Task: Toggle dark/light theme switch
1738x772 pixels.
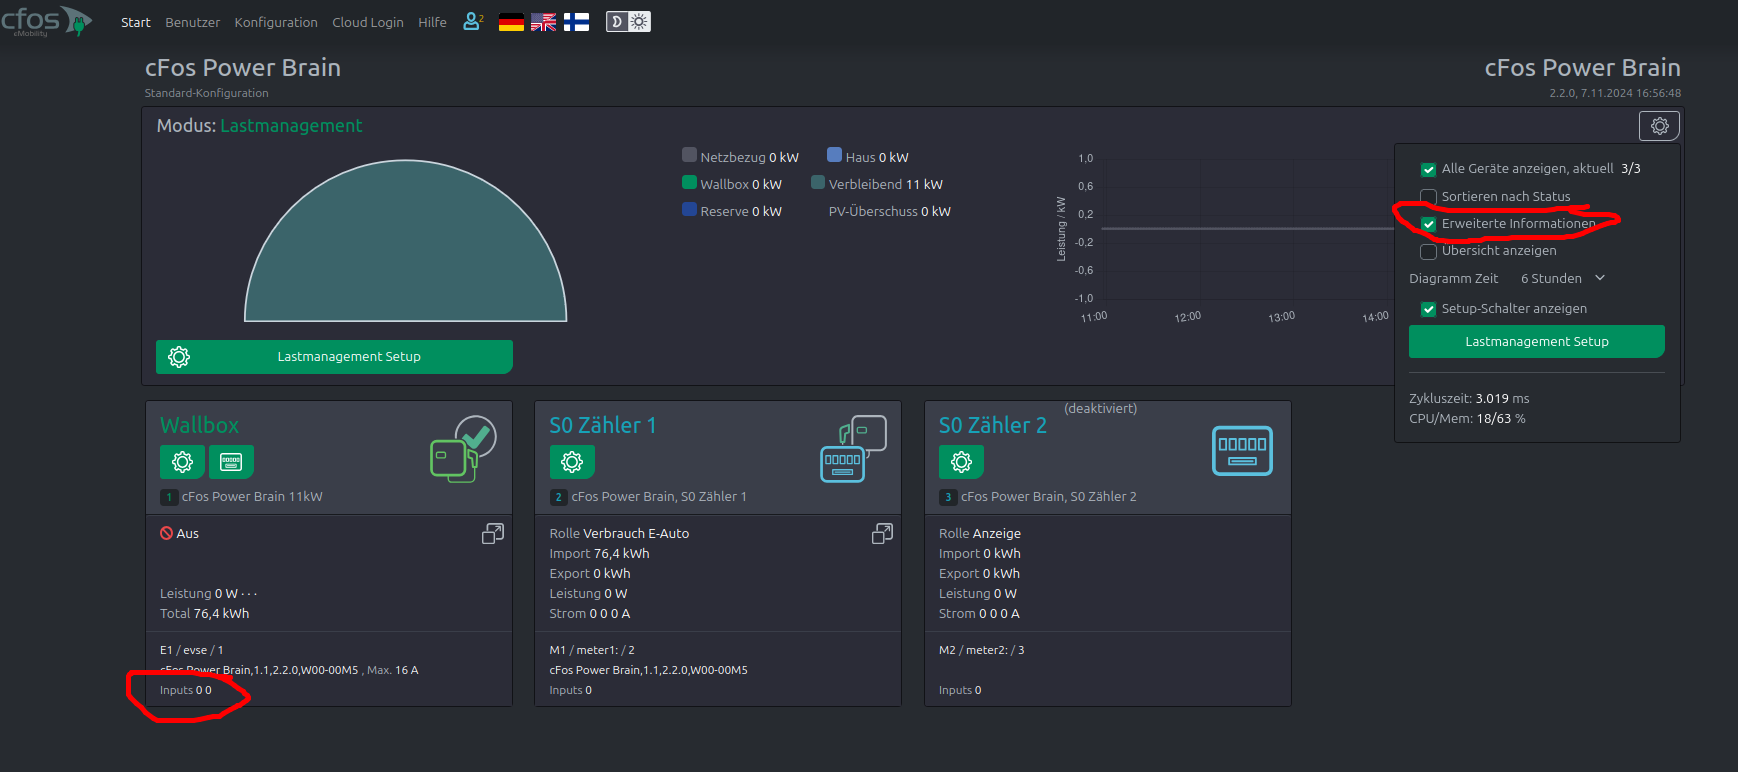Action: (x=628, y=21)
